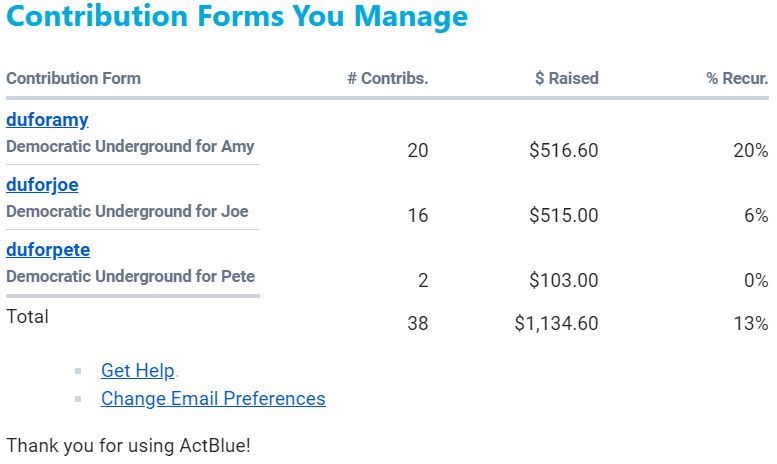Click the Contribution Form column header
This screenshot has width=777, height=464.
click(x=73, y=78)
